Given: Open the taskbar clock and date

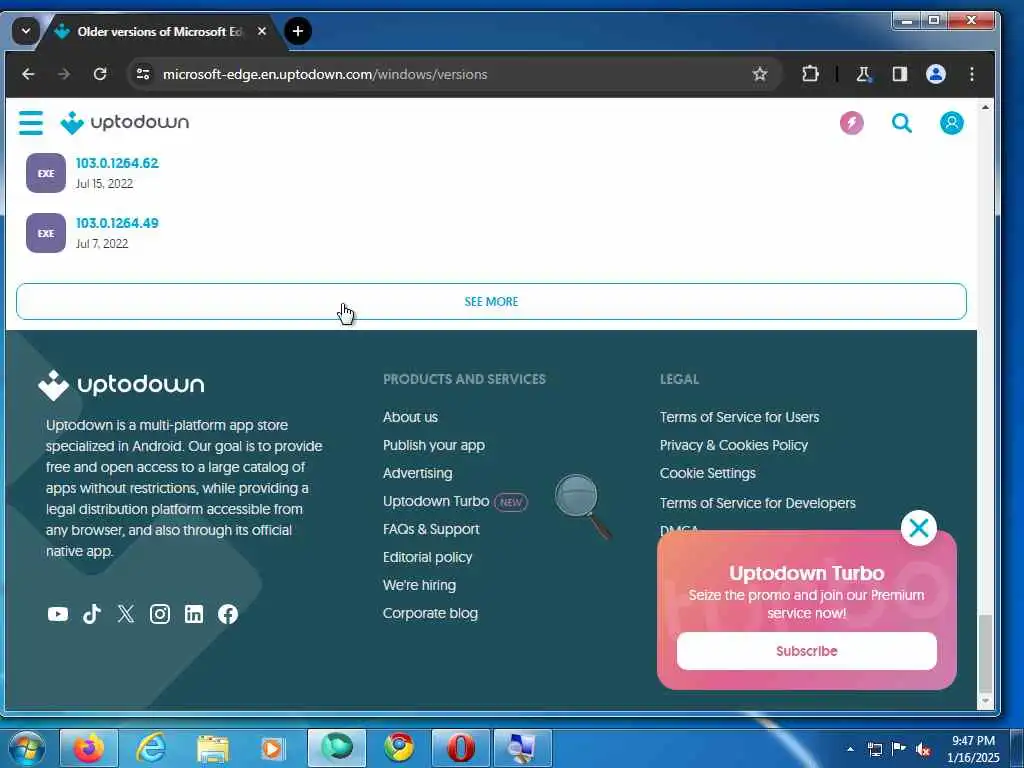Looking at the screenshot, I should pyautogui.click(x=973, y=749).
